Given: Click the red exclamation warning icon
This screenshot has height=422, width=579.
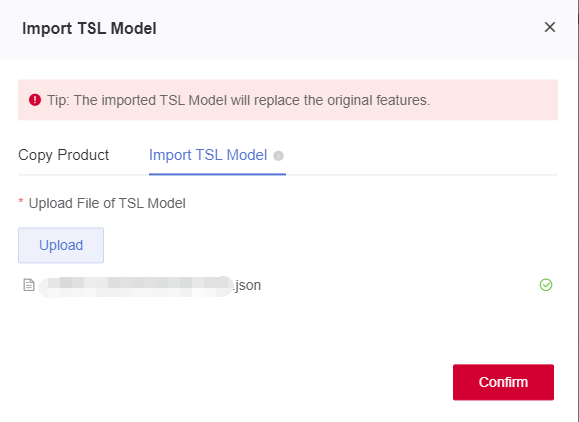Looking at the screenshot, I should pos(35,100).
